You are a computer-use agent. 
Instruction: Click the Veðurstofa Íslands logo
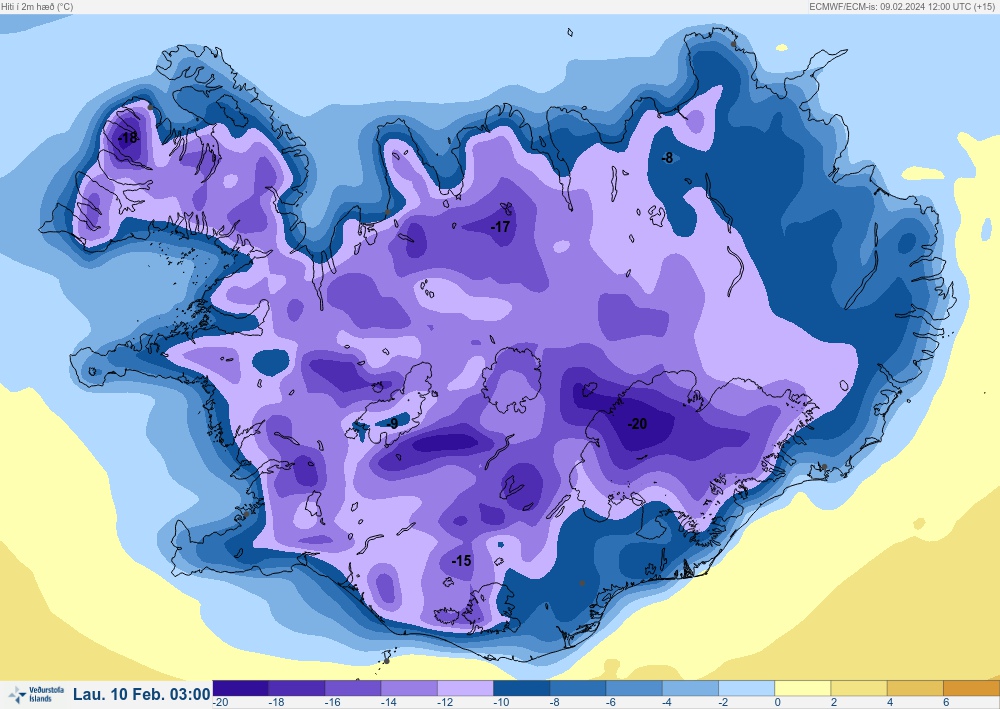[x=36, y=694]
